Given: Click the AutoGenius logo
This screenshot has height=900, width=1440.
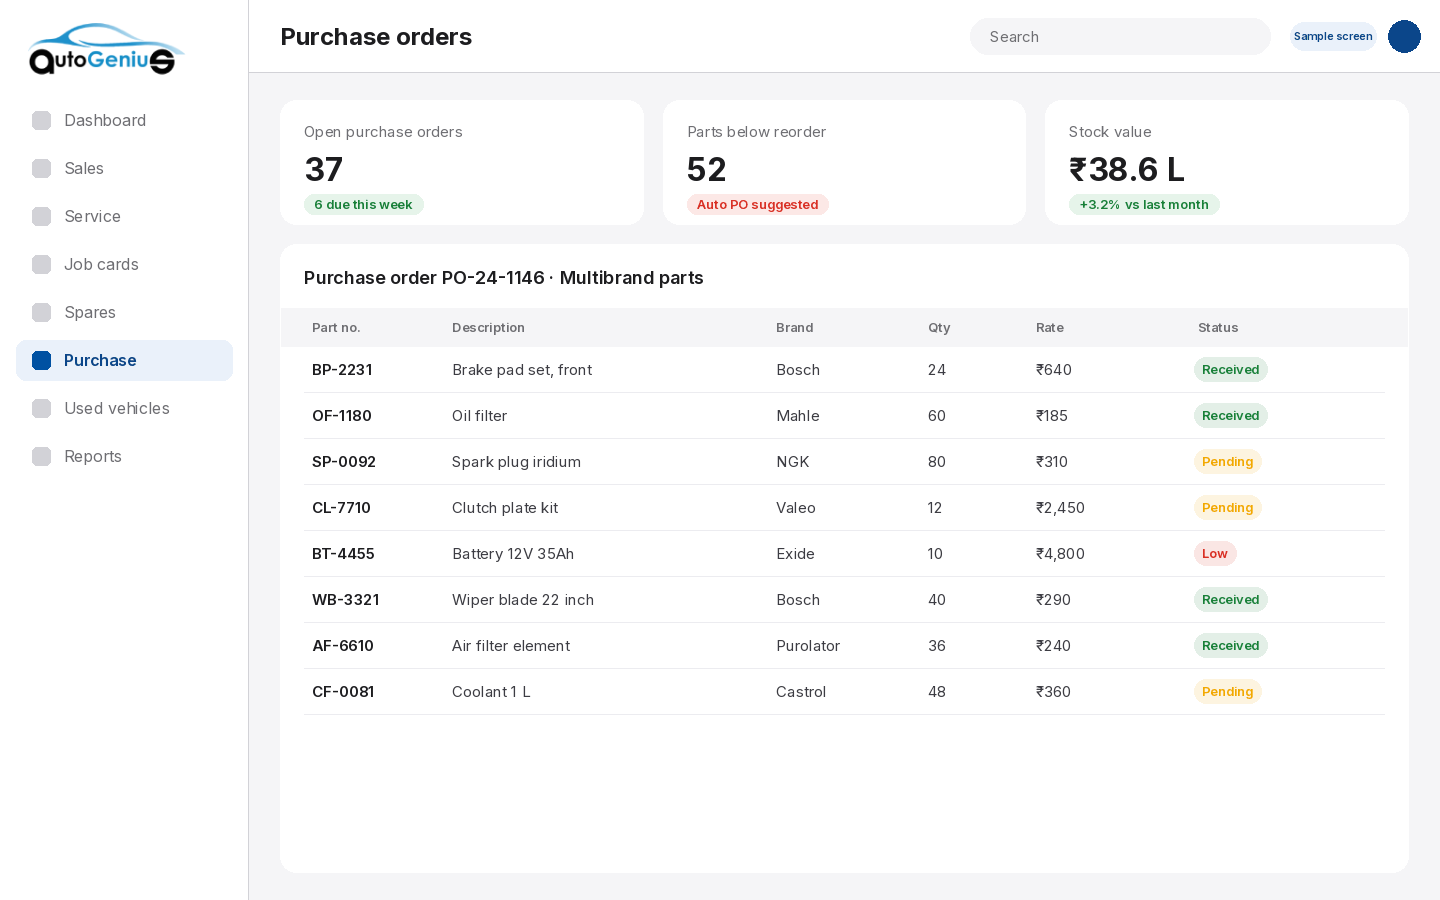Looking at the screenshot, I should [x=107, y=49].
